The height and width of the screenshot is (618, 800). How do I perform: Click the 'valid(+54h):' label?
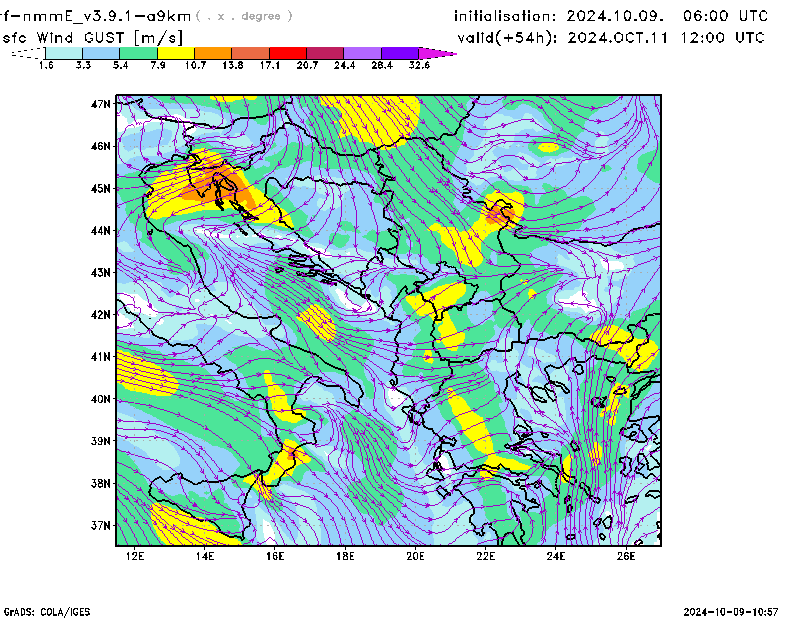click(508, 38)
